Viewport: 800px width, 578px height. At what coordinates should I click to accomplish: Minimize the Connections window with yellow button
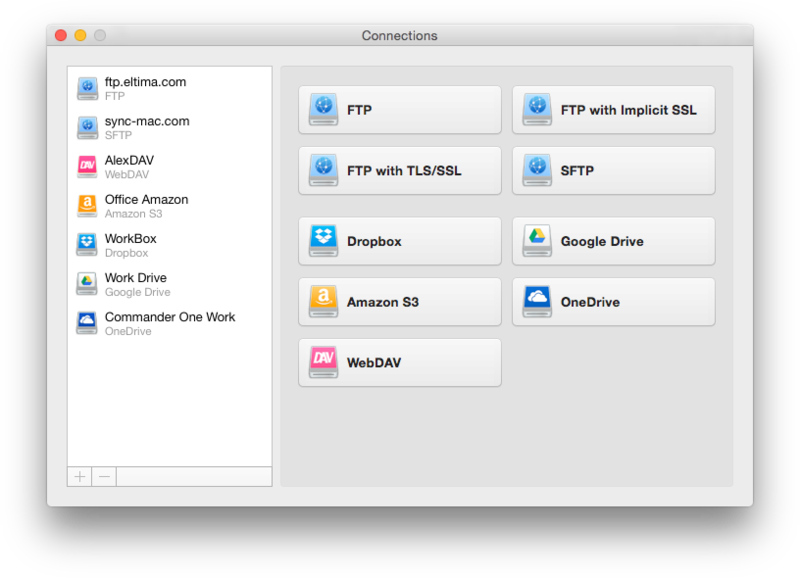pos(80,35)
